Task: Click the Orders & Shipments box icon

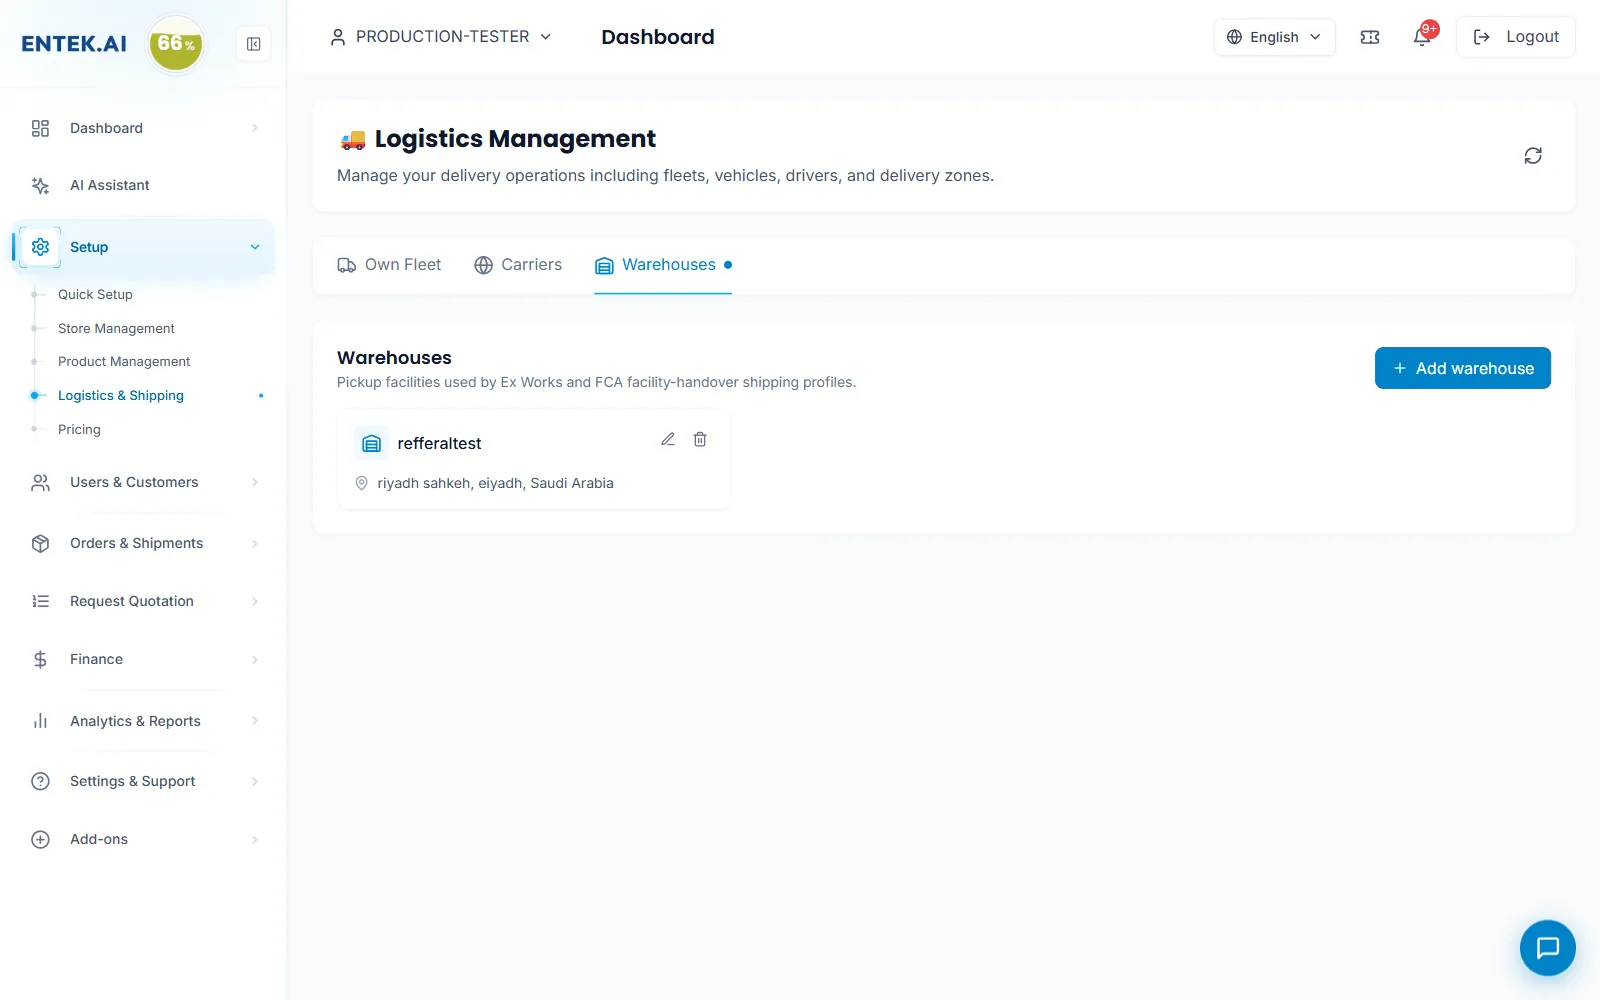Action: [40, 543]
